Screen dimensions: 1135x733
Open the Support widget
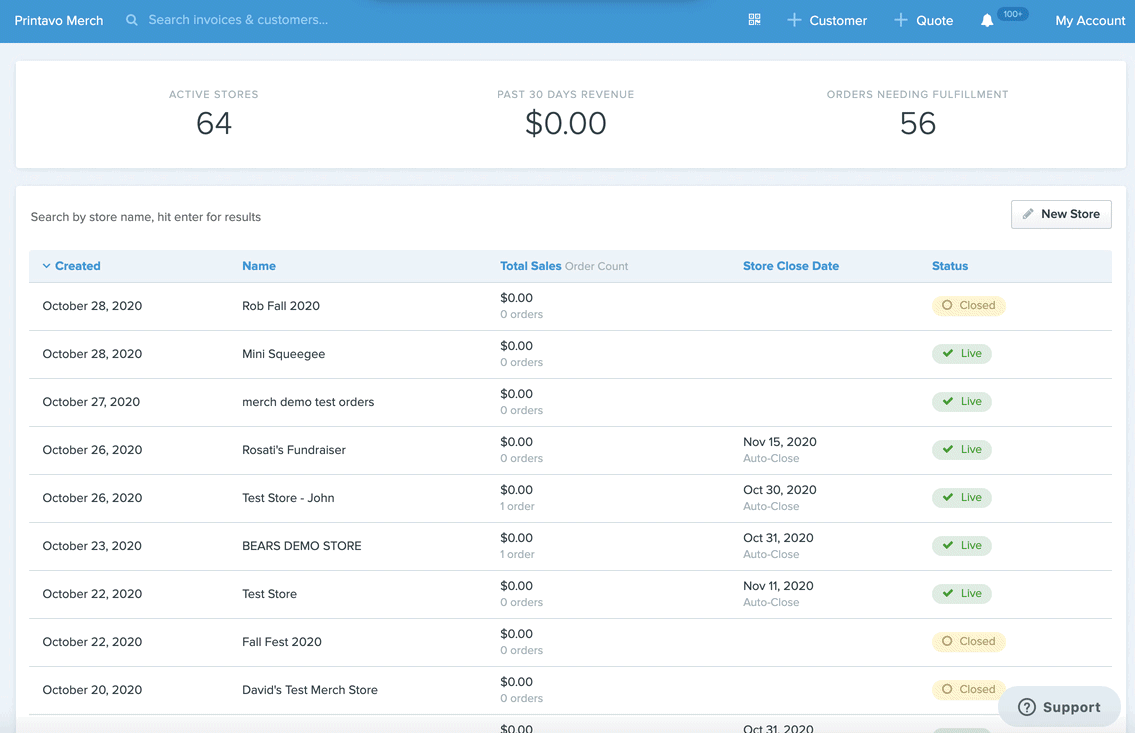point(1059,707)
